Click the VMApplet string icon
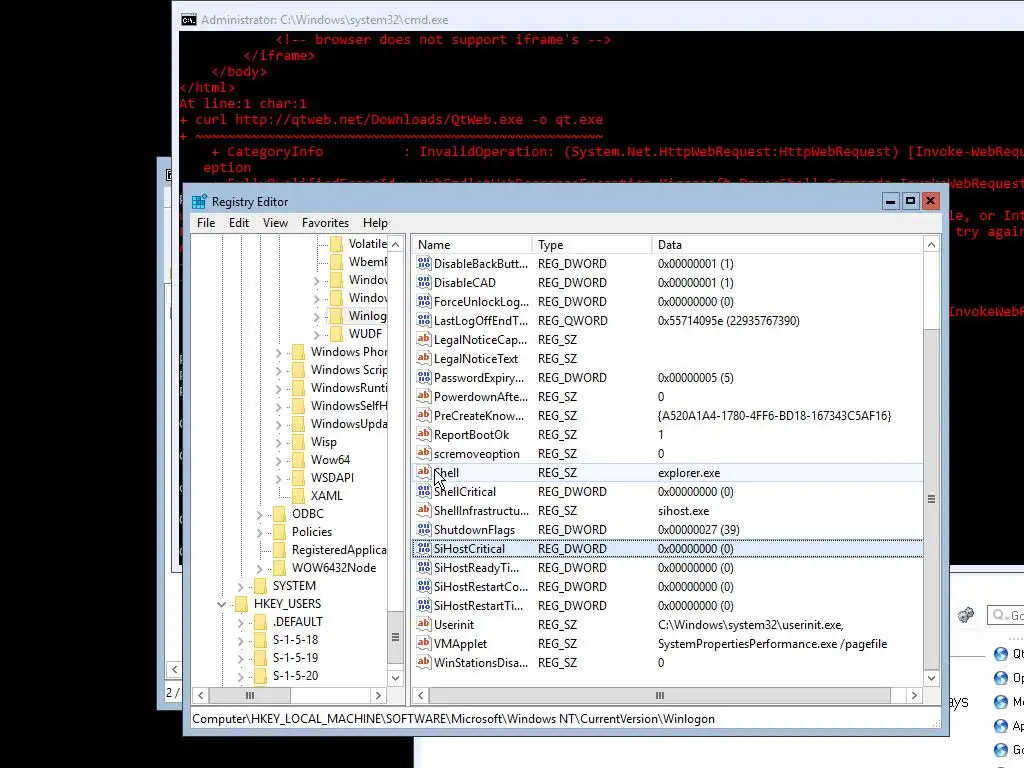The image size is (1024, 768). click(x=424, y=643)
